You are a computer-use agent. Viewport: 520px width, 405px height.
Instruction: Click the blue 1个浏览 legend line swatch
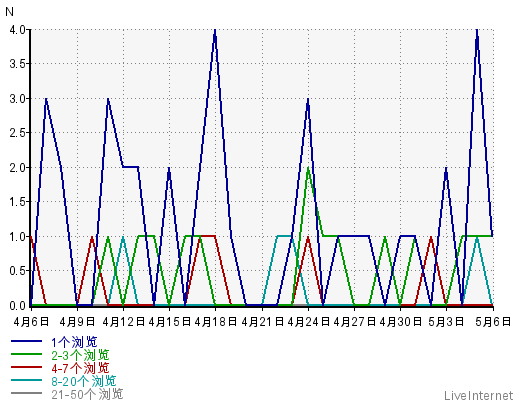click(x=27, y=341)
